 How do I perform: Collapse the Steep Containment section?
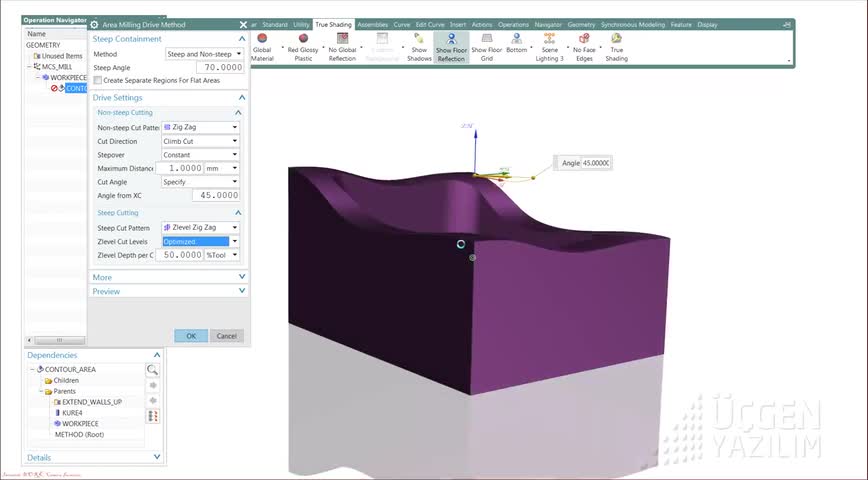(242, 39)
